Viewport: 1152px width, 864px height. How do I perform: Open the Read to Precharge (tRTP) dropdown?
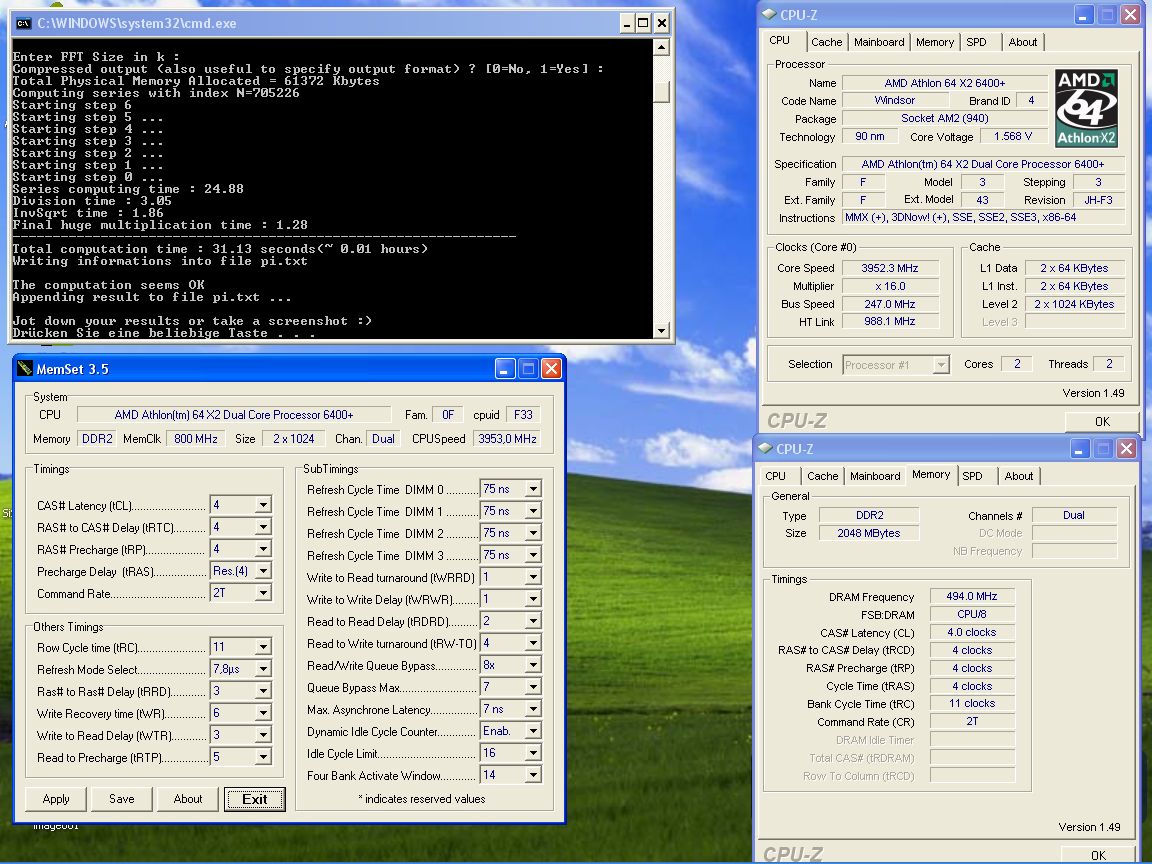coord(262,757)
